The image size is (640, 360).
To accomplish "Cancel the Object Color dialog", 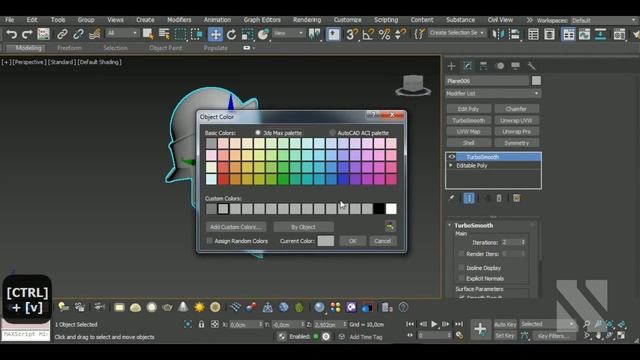I will tap(382, 241).
